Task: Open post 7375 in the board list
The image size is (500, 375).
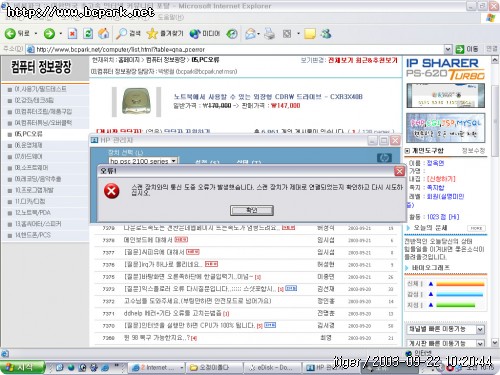Action: click(188, 277)
